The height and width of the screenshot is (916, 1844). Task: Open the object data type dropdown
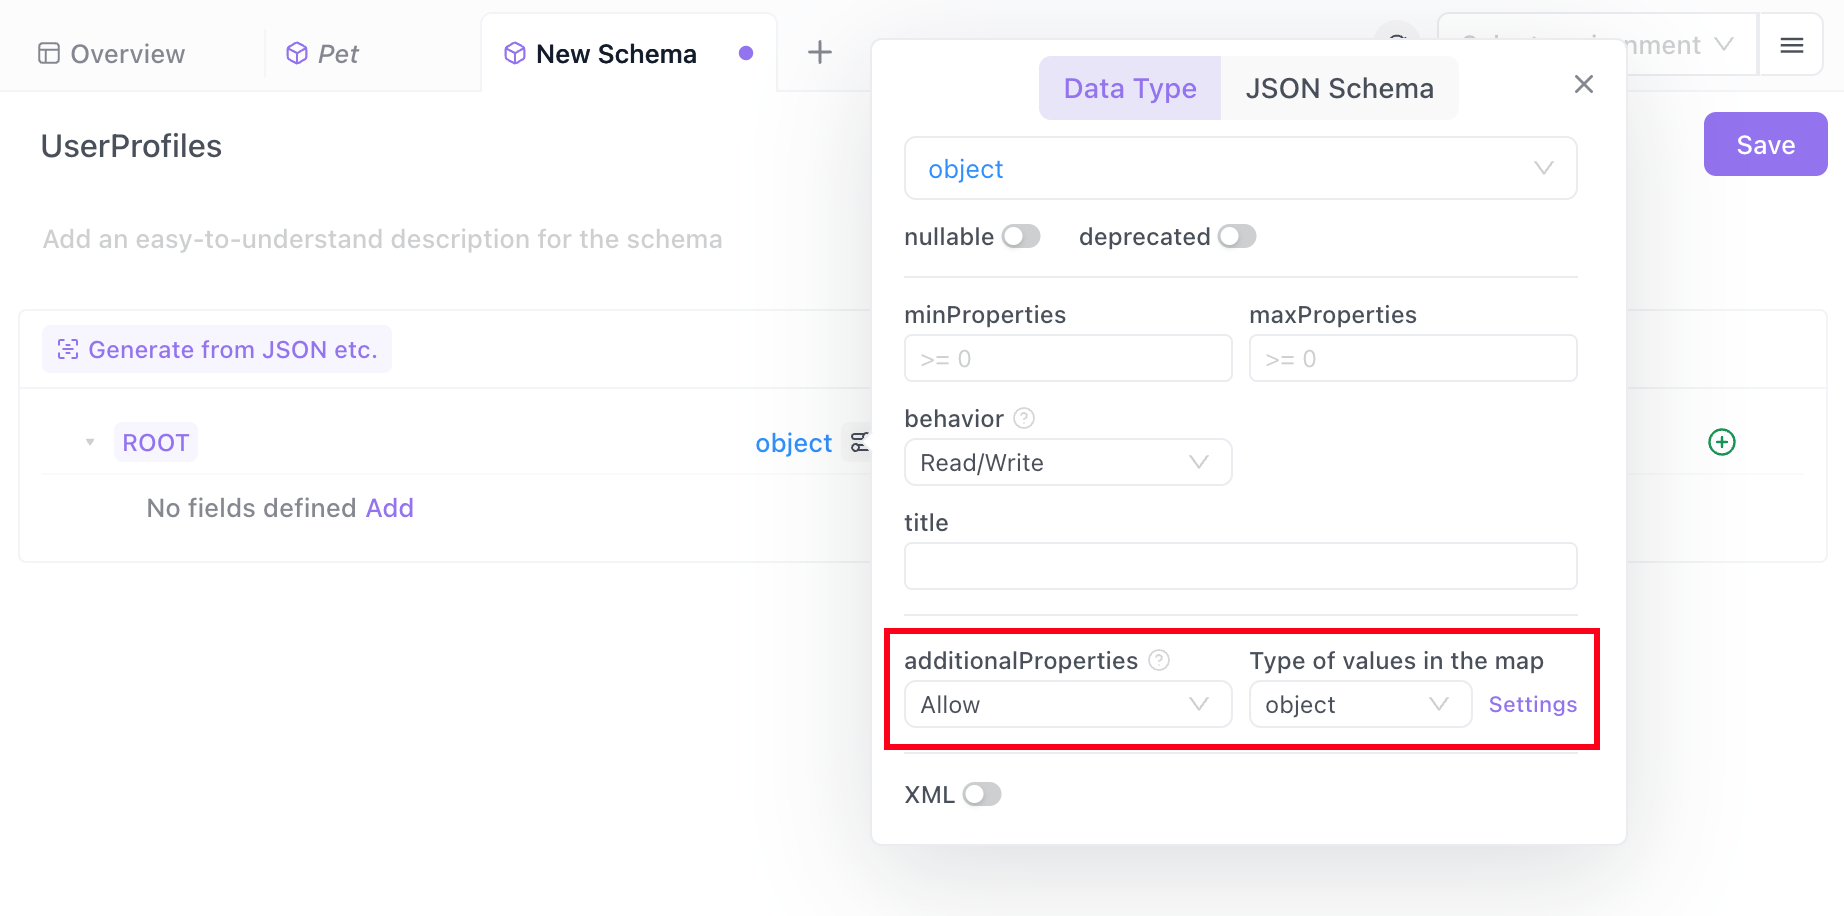[1240, 168]
